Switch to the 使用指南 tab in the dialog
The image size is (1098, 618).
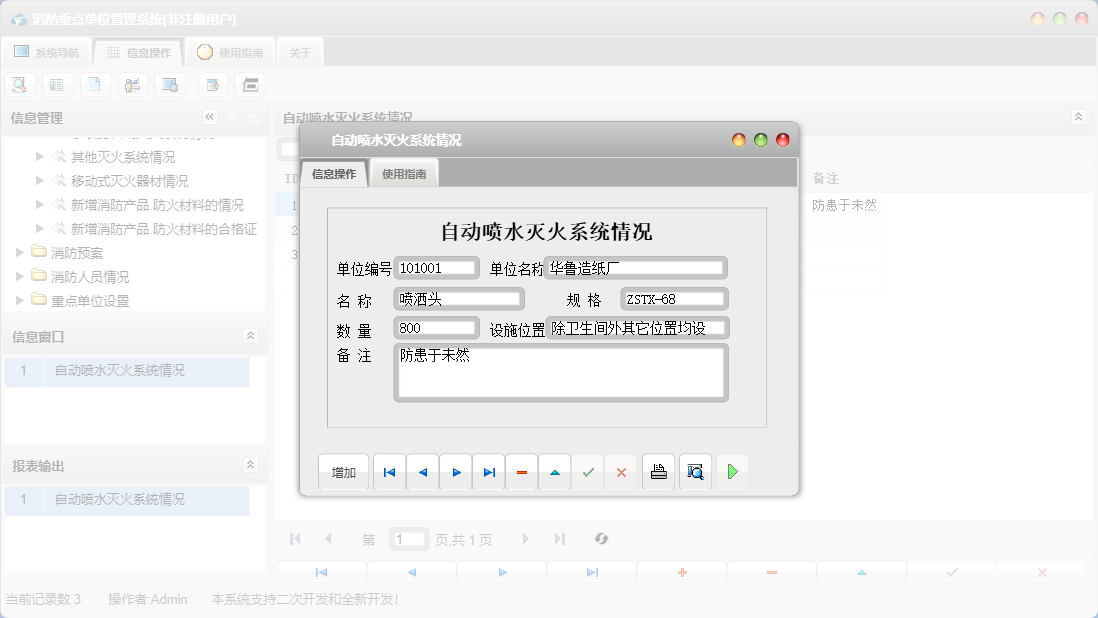coord(404,172)
